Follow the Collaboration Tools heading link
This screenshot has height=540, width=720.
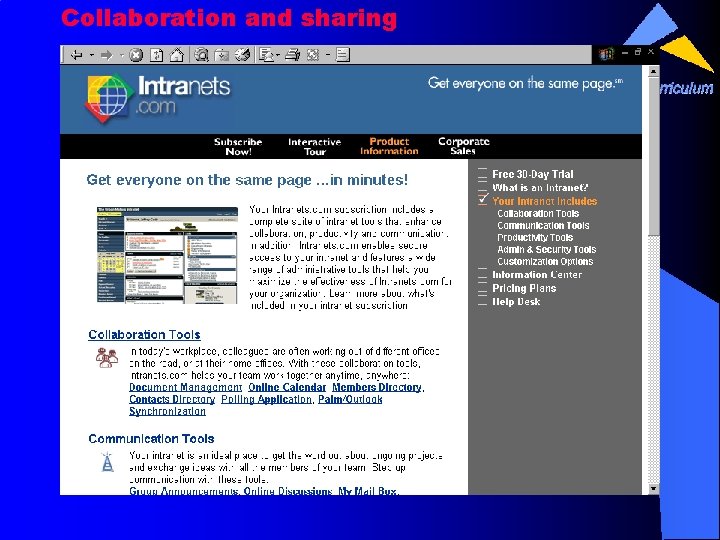(144, 335)
